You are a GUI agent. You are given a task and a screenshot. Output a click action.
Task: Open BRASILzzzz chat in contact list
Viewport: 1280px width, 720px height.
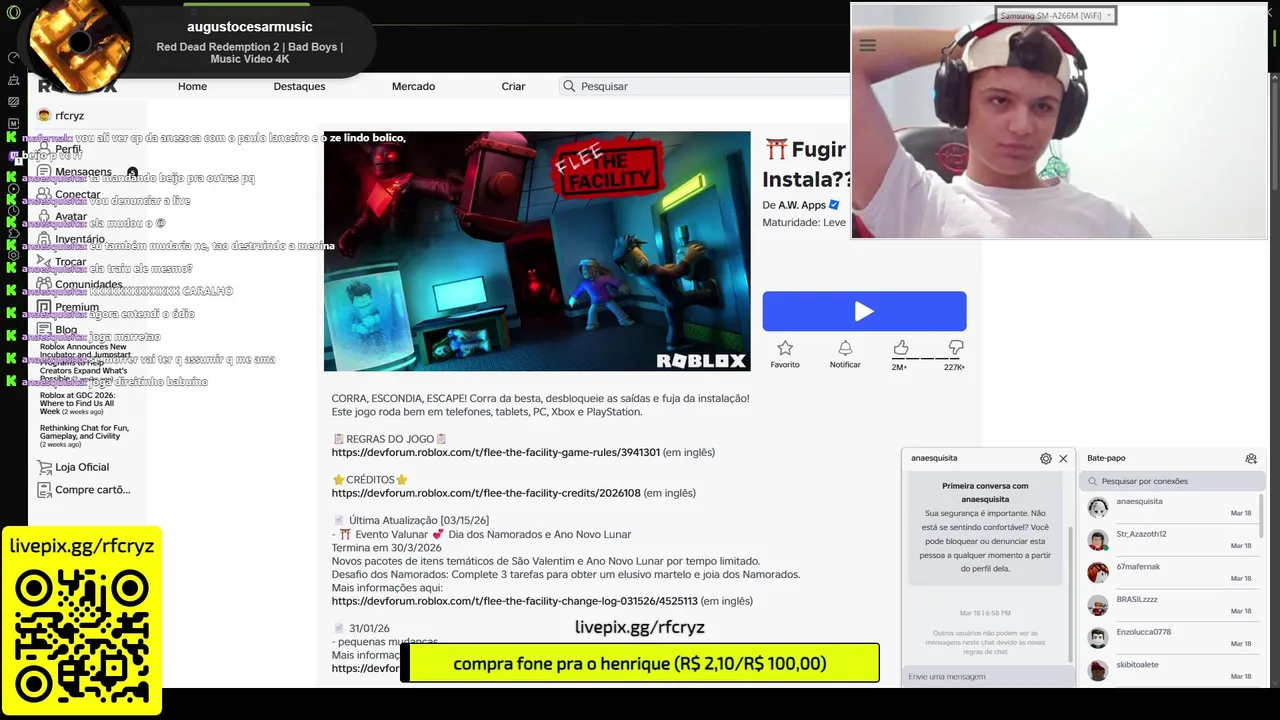click(x=1171, y=605)
